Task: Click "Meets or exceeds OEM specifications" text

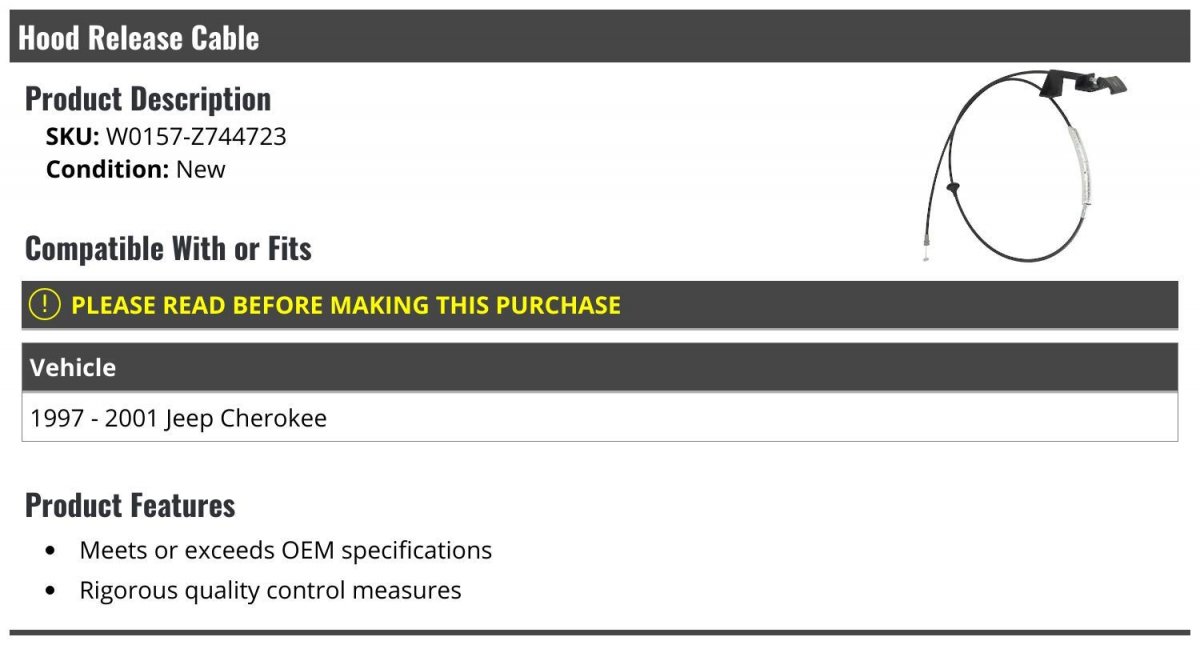Action: coord(286,550)
